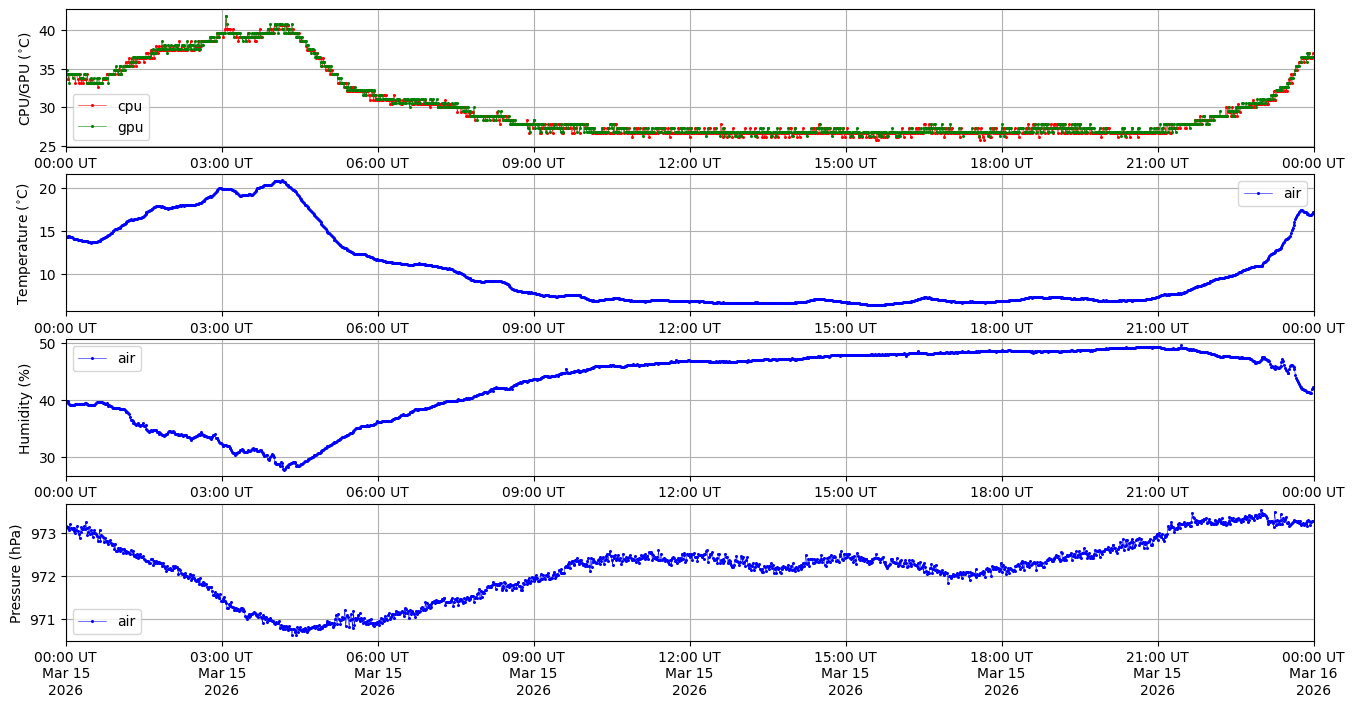Click the green gpu legend marker

click(93, 127)
